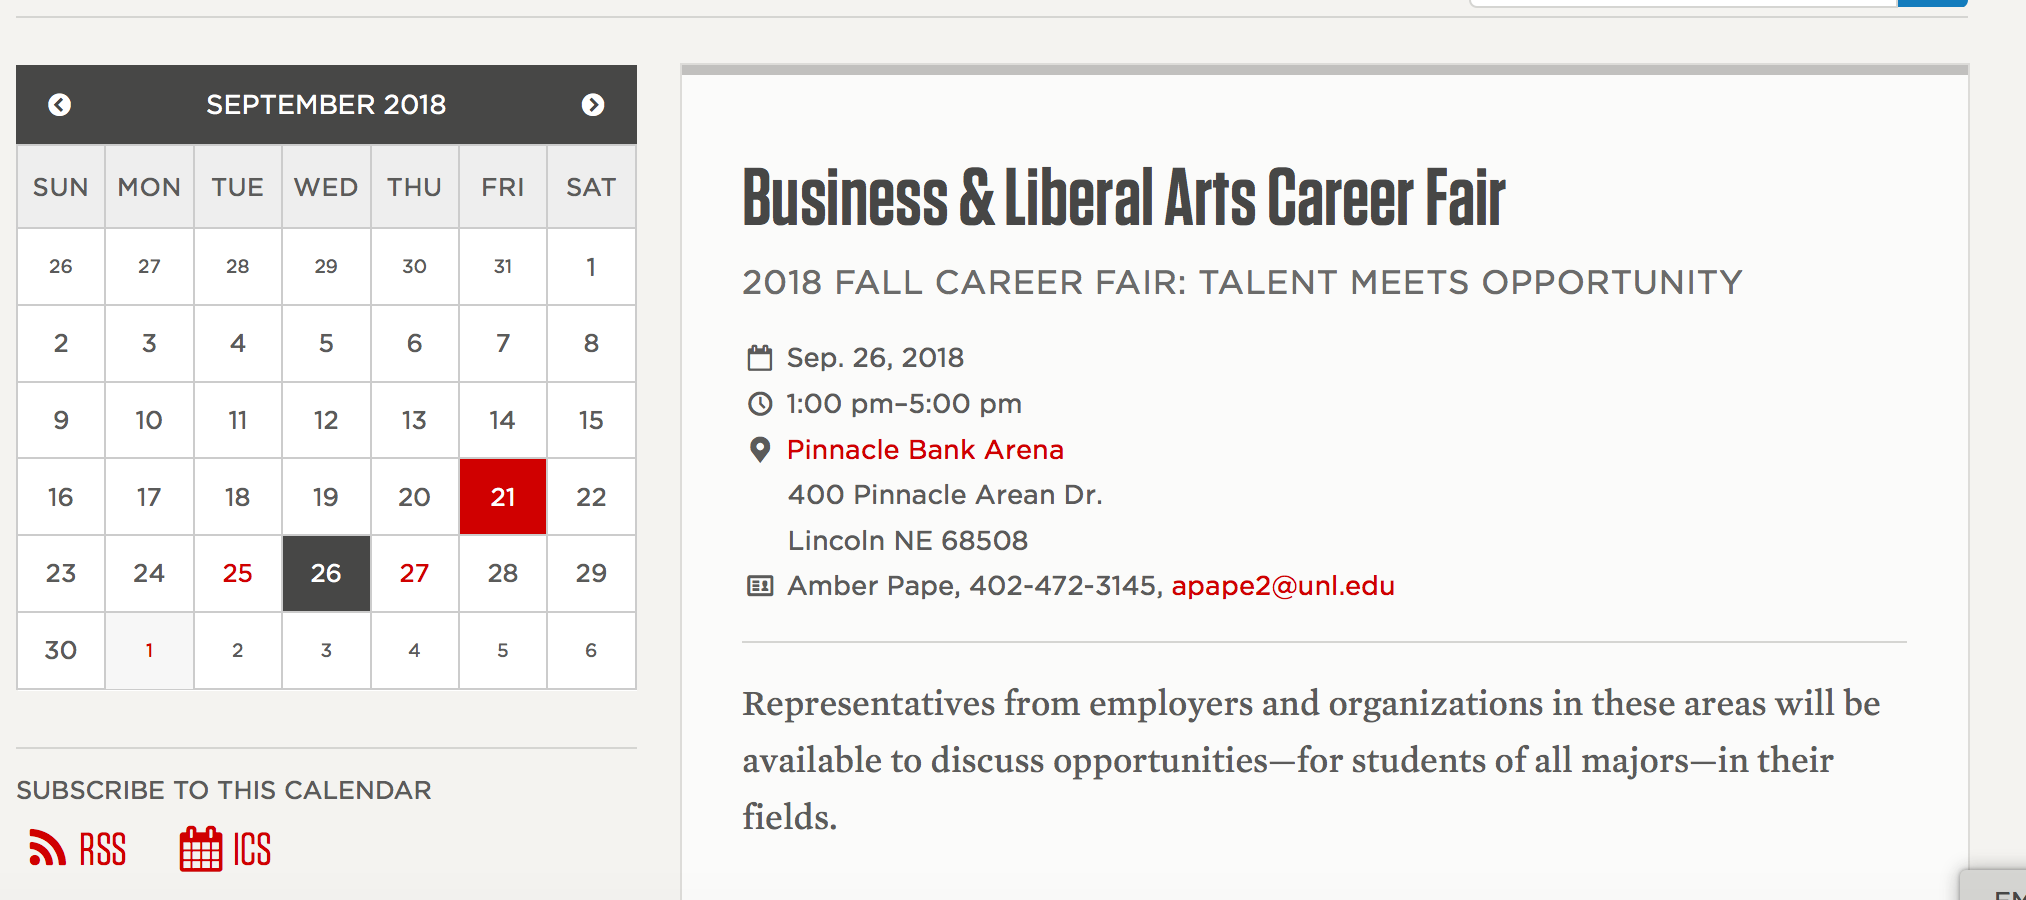2026x900 pixels.
Task: Click the contact card icon
Action: click(760, 586)
